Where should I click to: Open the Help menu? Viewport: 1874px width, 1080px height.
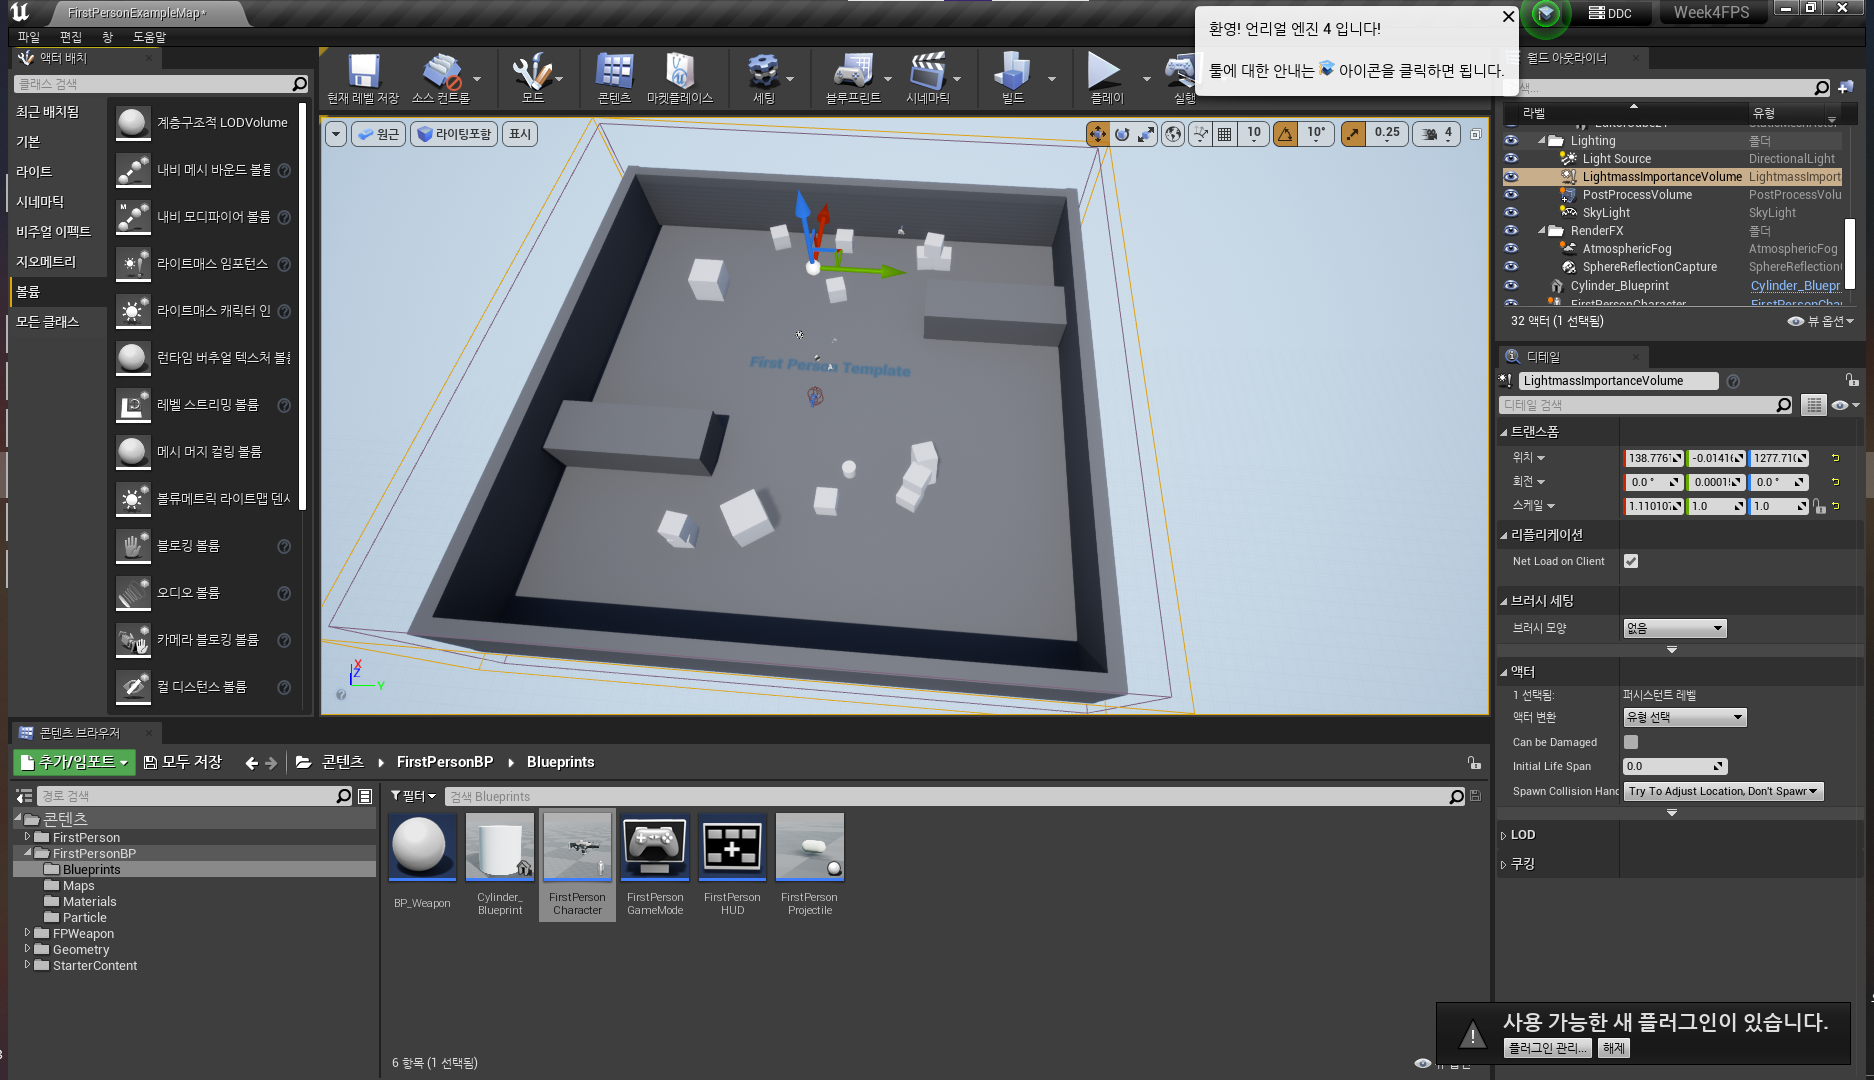(x=149, y=37)
